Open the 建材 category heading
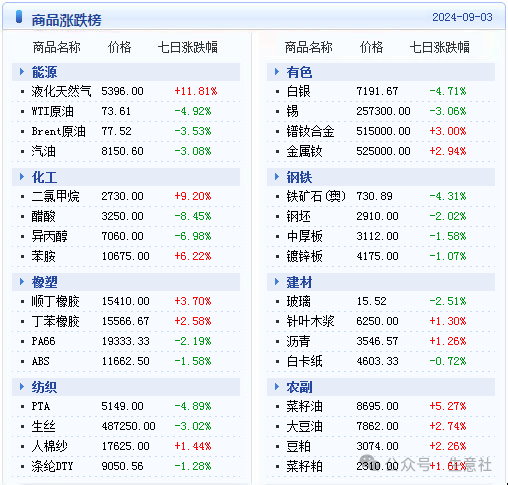The width and height of the screenshot is (508, 485). (x=299, y=282)
